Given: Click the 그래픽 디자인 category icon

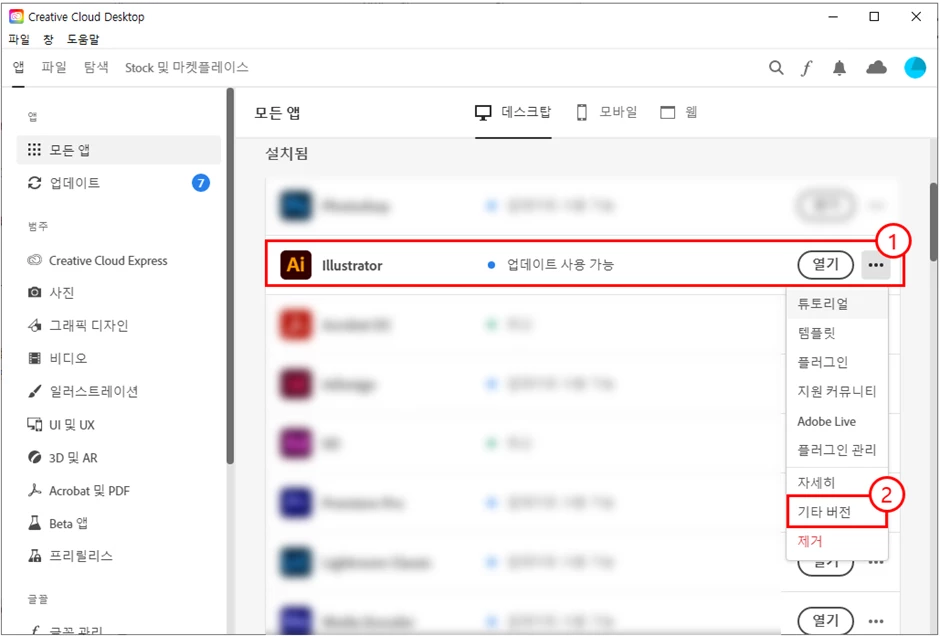Looking at the screenshot, I should click(35, 325).
